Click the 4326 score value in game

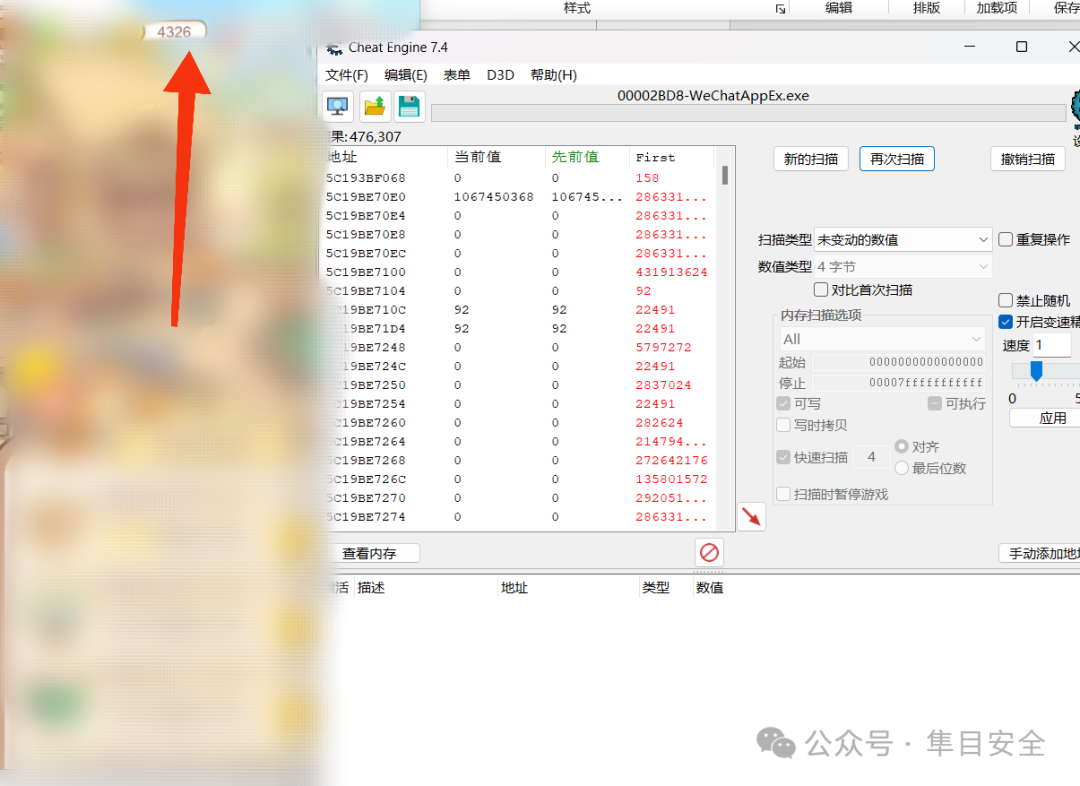coord(174,32)
